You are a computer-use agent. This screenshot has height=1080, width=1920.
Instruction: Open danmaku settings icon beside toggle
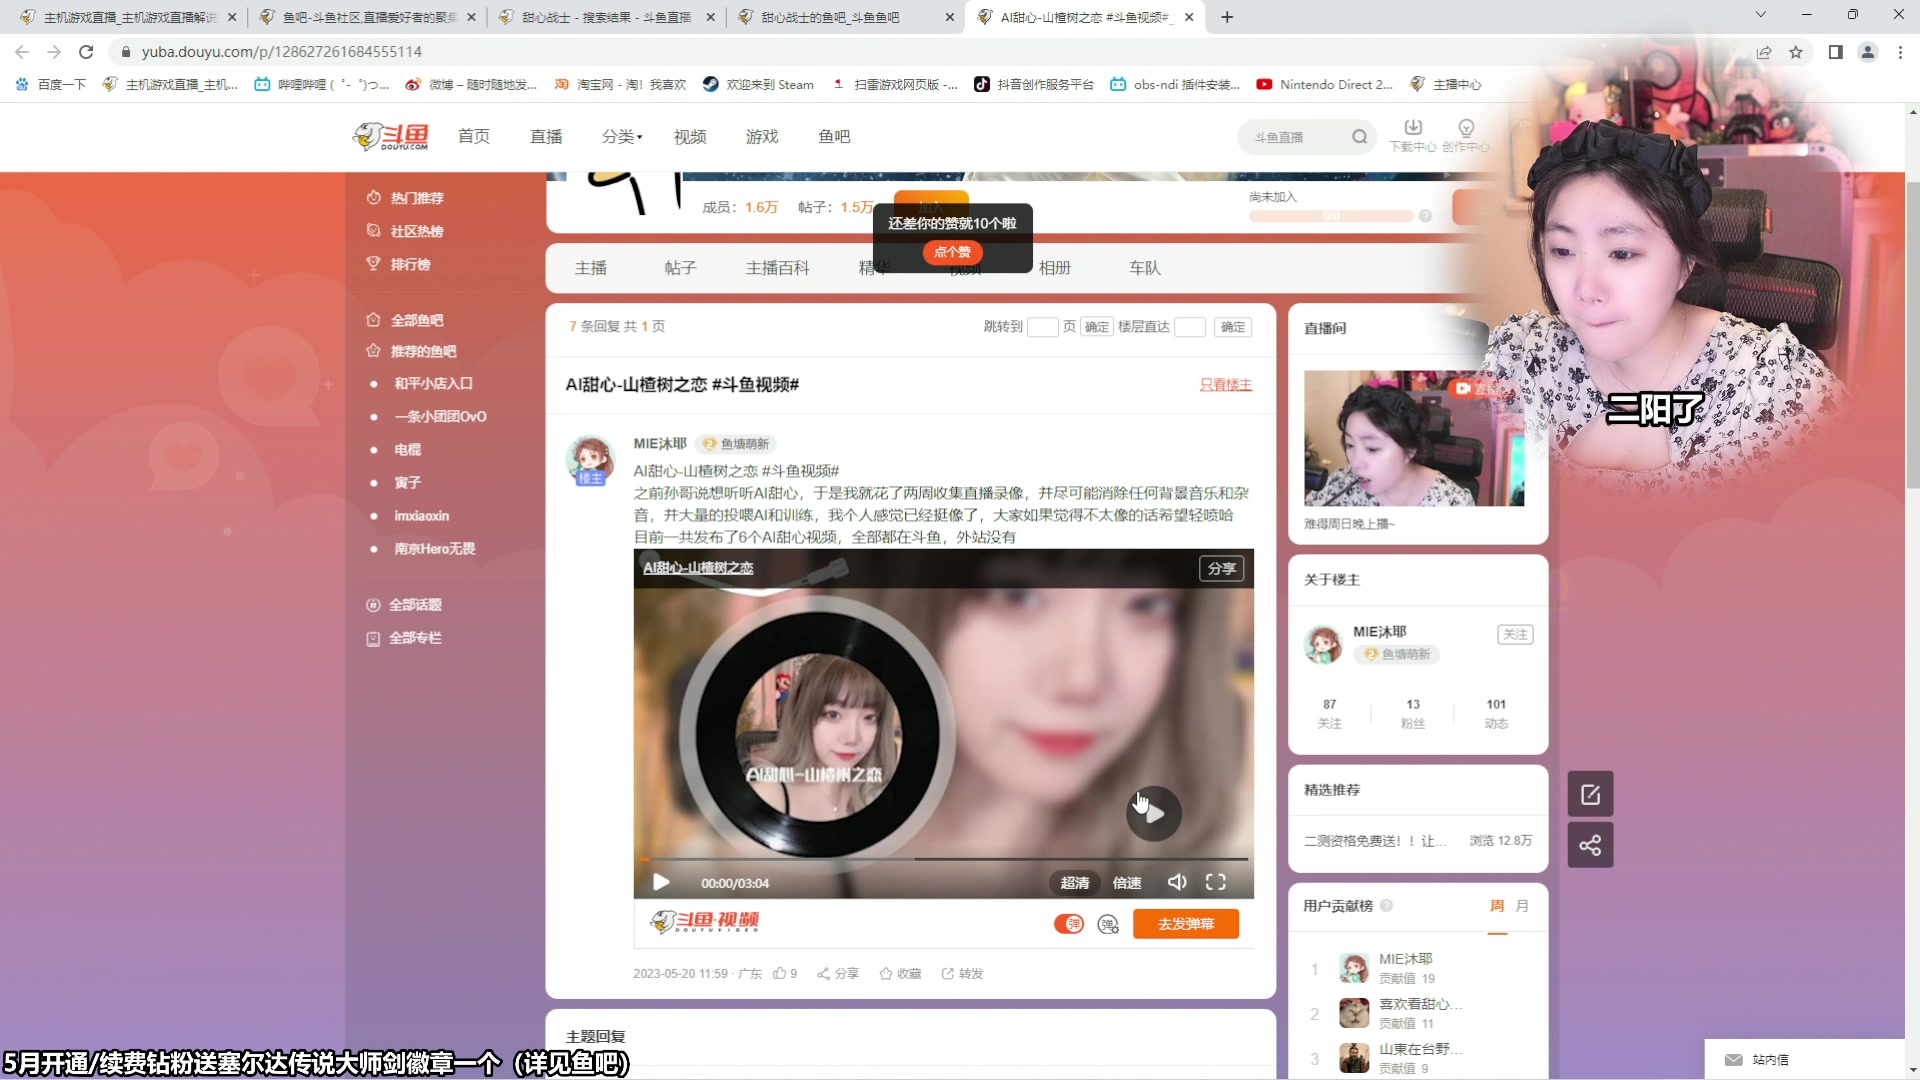[x=1108, y=924]
